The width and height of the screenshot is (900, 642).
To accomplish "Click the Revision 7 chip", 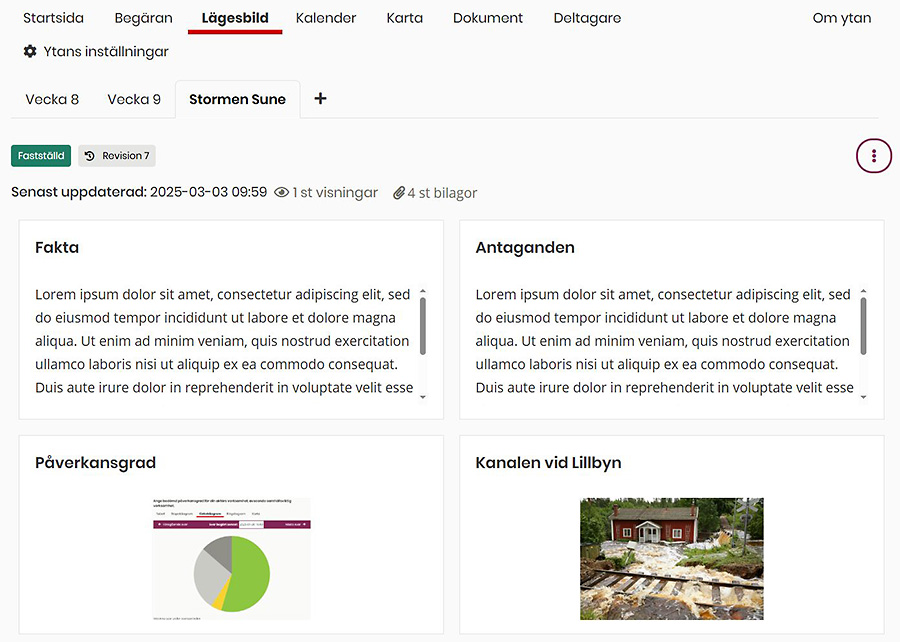I will point(117,155).
